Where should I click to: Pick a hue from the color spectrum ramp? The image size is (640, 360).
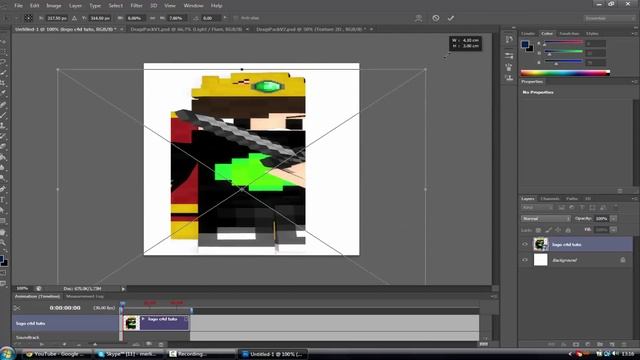(565, 73)
